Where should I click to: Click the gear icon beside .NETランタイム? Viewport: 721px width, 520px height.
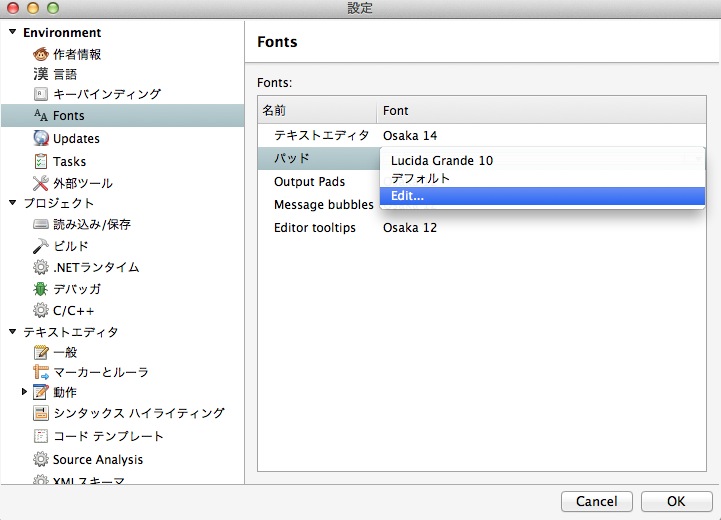40,267
